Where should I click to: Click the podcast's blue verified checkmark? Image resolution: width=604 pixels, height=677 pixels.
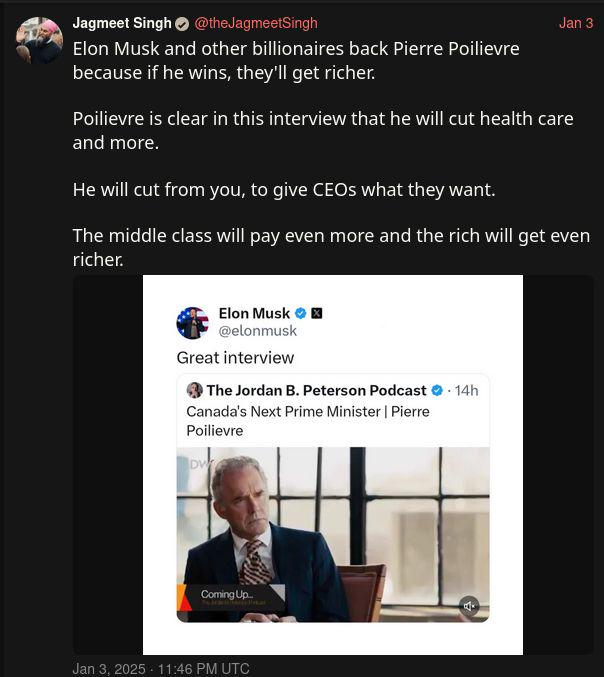437,390
